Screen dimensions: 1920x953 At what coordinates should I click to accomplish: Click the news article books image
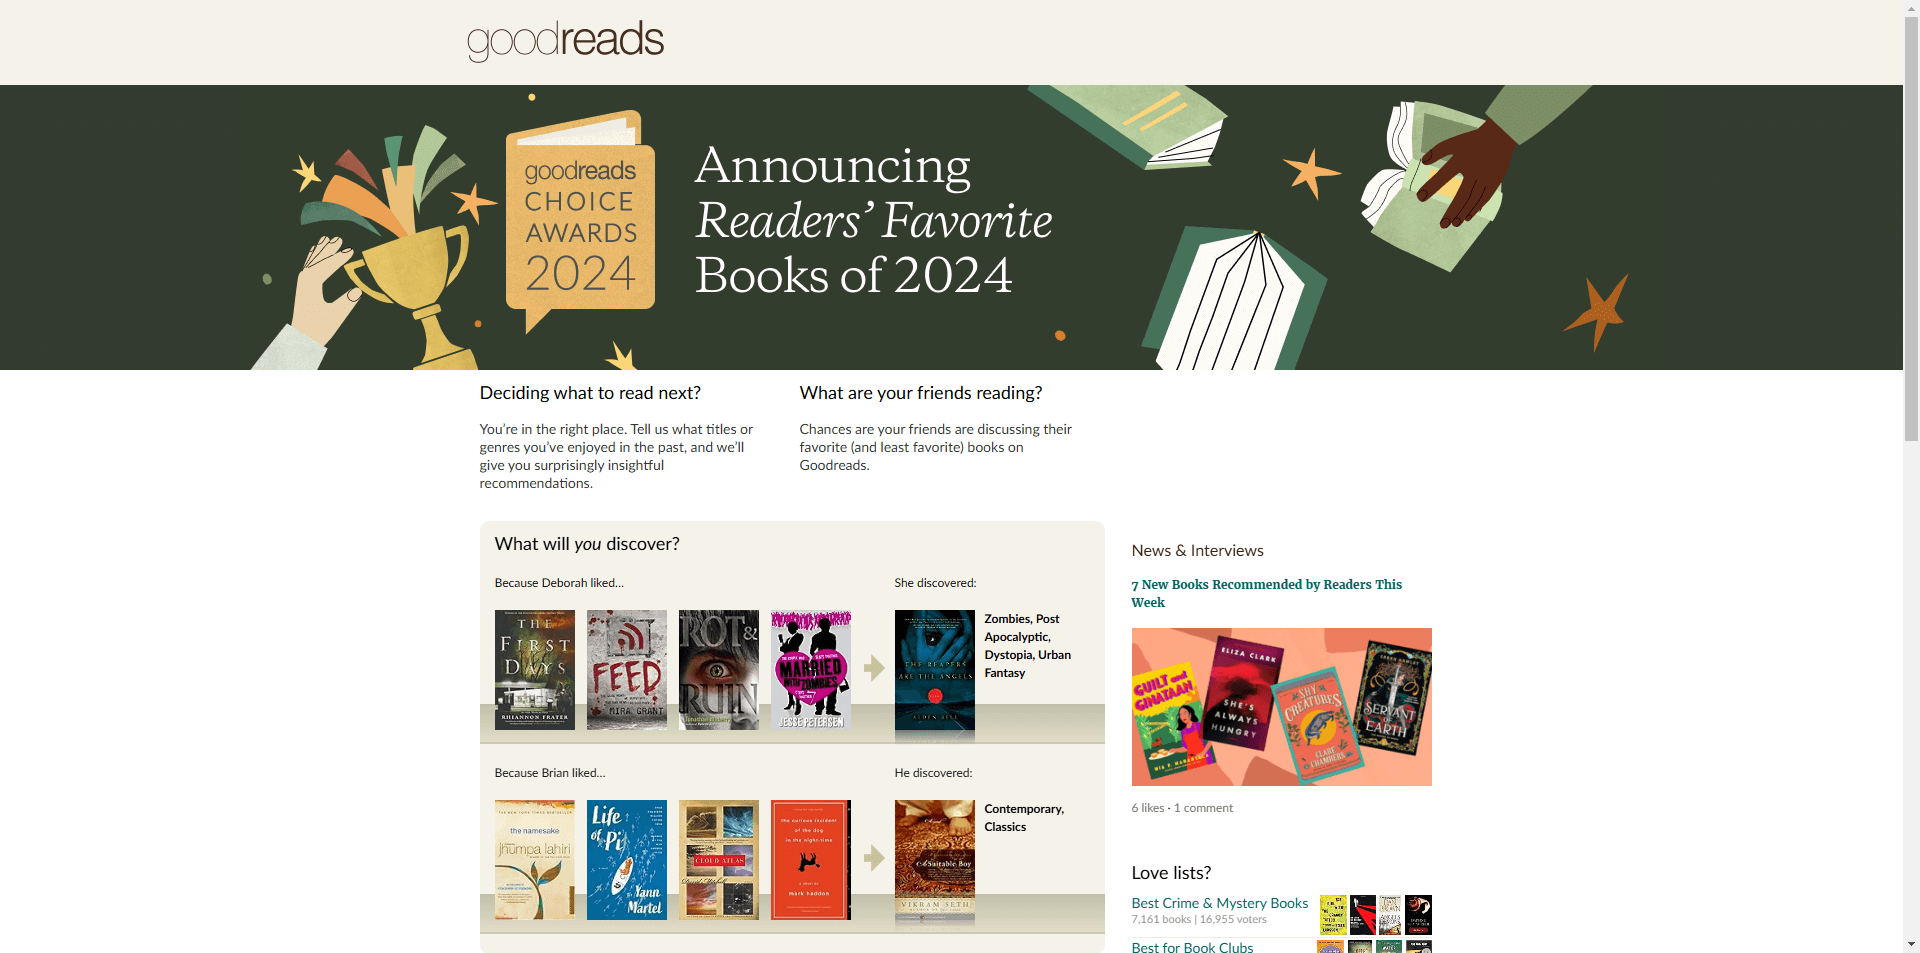click(1281, 707)
